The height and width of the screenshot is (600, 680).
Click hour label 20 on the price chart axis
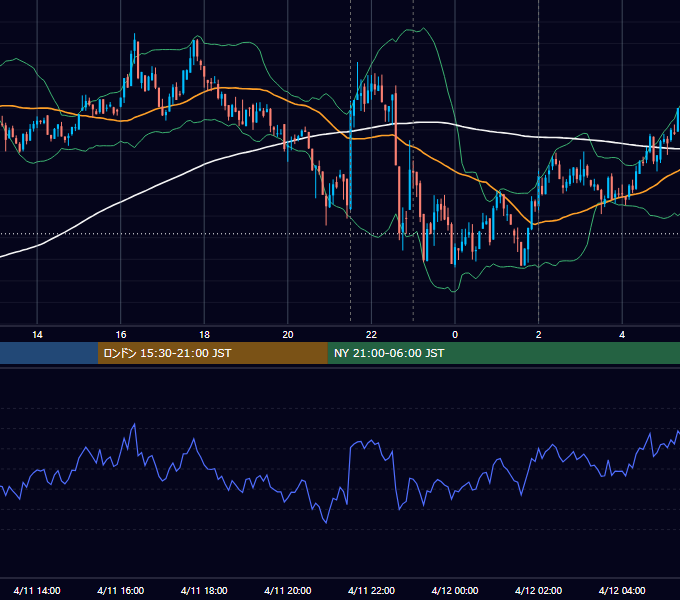pos(288,335)
